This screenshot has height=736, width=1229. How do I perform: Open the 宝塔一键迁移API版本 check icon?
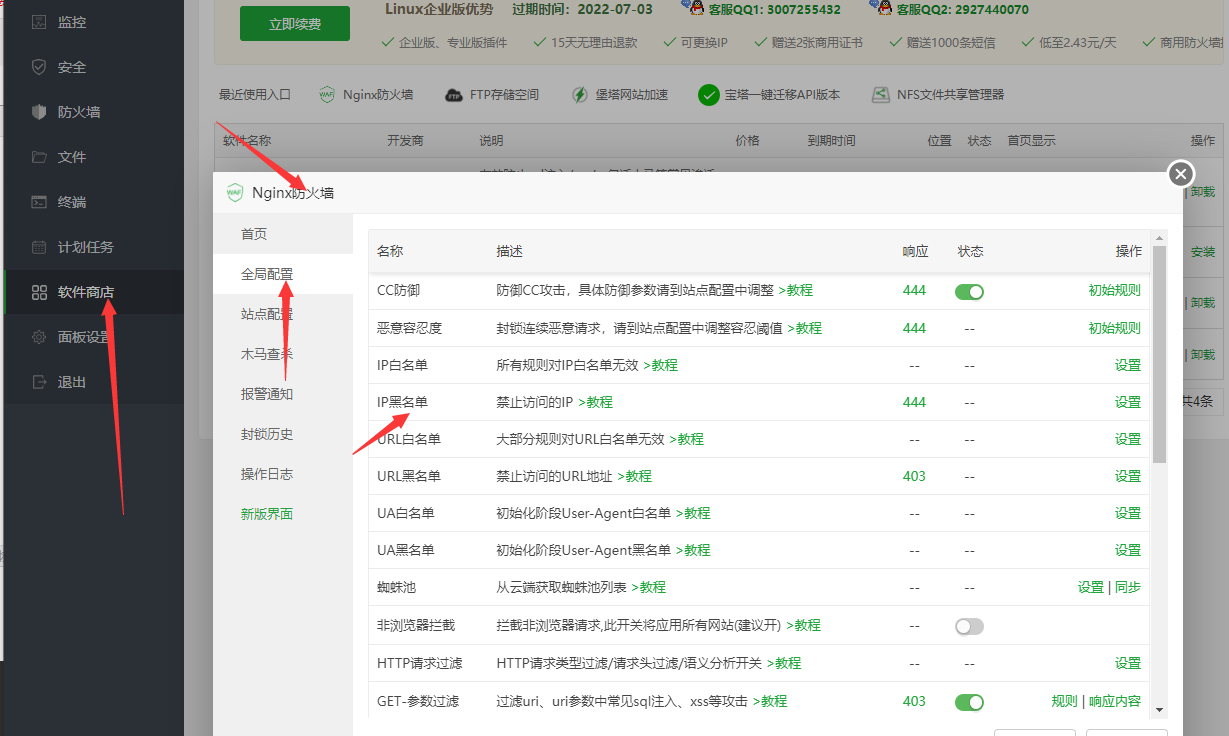tap(709, 95)
